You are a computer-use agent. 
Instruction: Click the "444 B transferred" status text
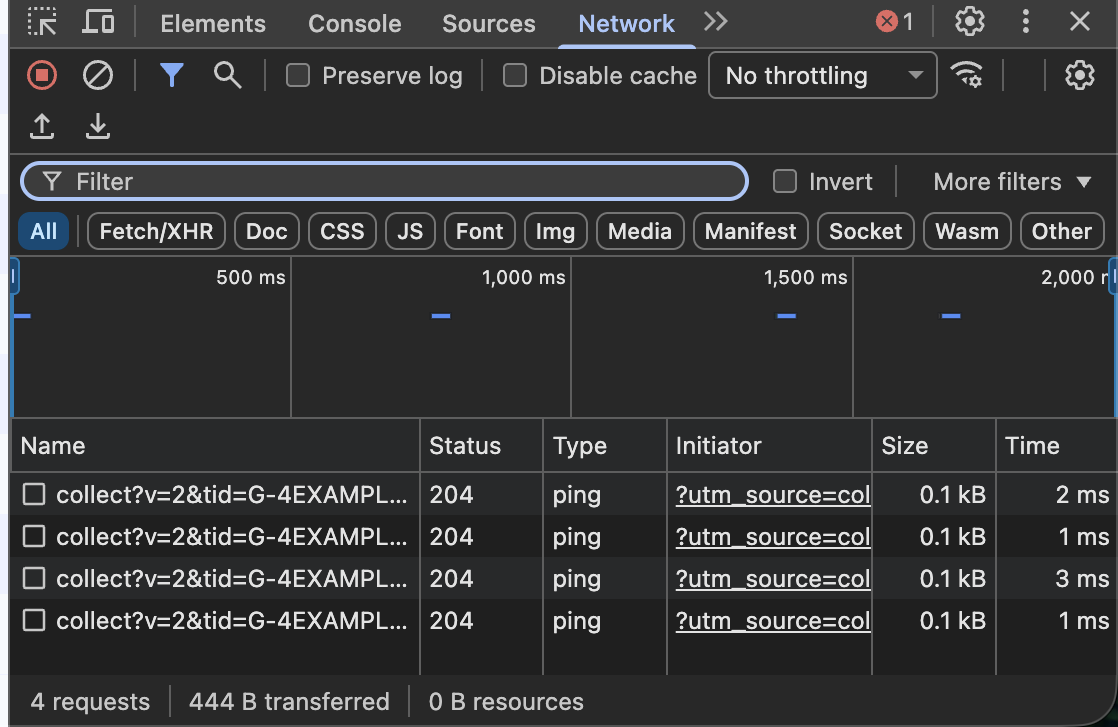coord(289,702)
